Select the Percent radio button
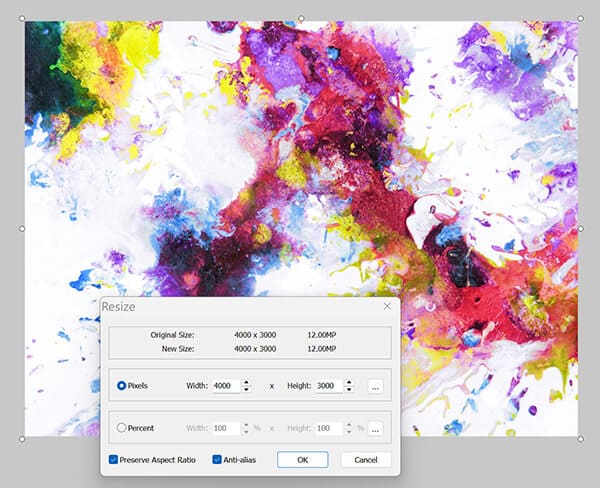The width and height of the screenshot is (600, 488). [x=121, y=428]
